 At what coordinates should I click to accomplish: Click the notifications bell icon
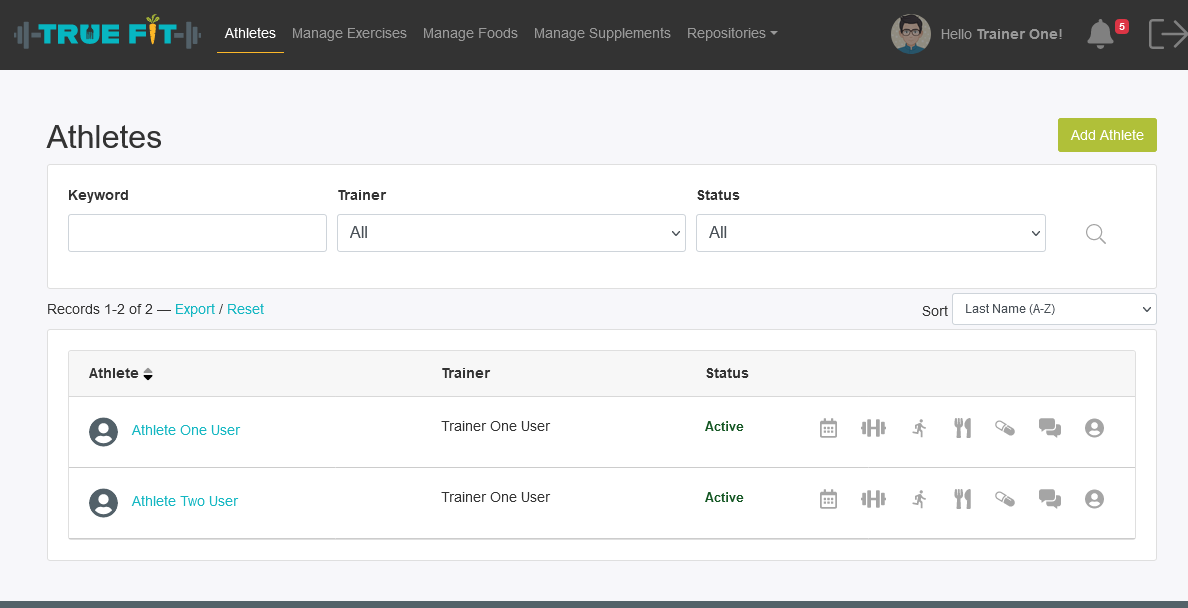tap(1100, 34)
